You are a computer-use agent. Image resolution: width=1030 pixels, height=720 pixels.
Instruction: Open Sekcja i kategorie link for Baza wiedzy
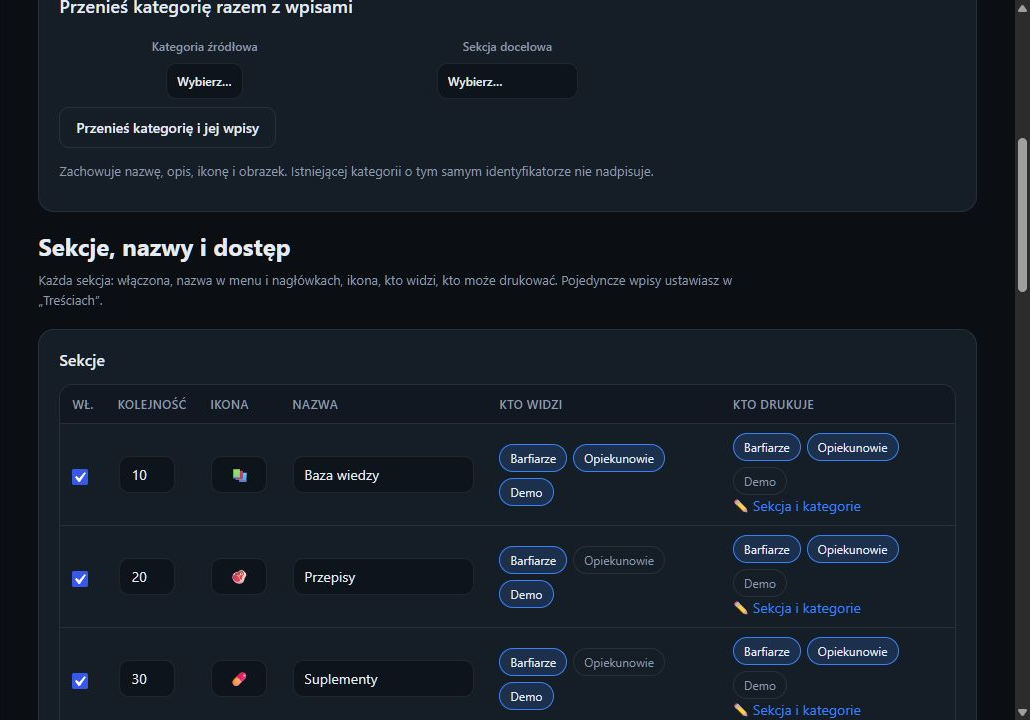coord(797,506)
